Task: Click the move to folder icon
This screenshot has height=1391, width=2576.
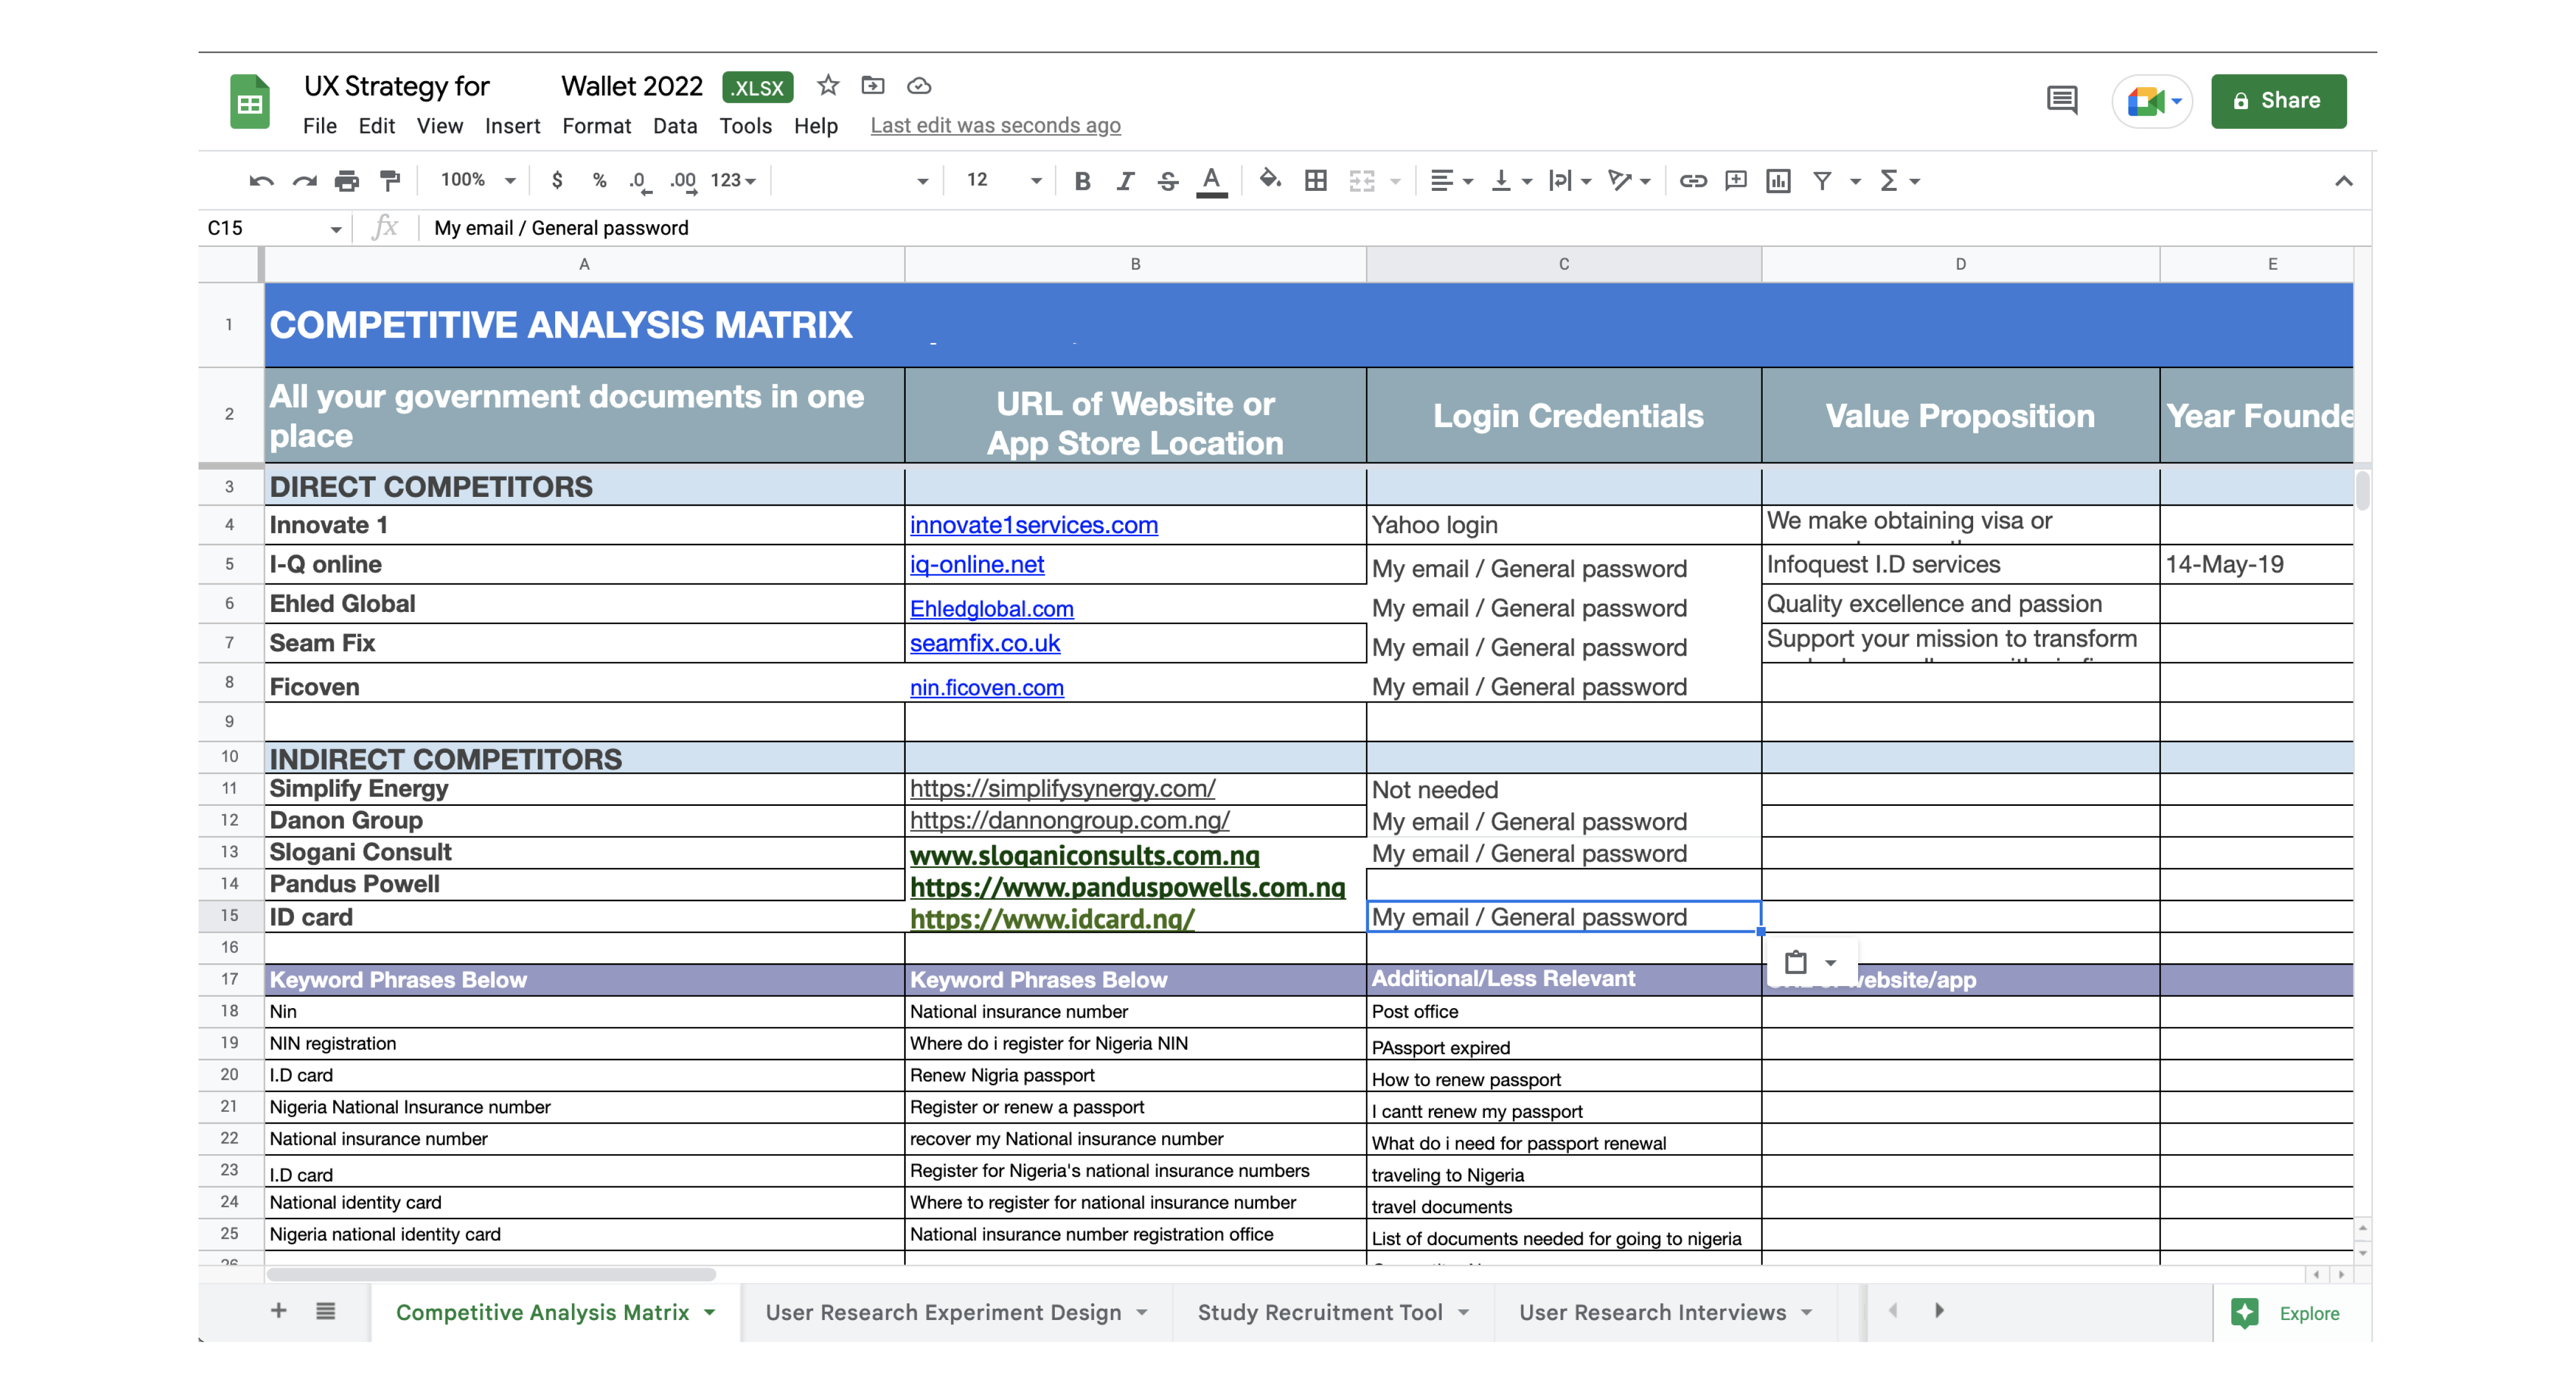Action: (x=873, y=85)
